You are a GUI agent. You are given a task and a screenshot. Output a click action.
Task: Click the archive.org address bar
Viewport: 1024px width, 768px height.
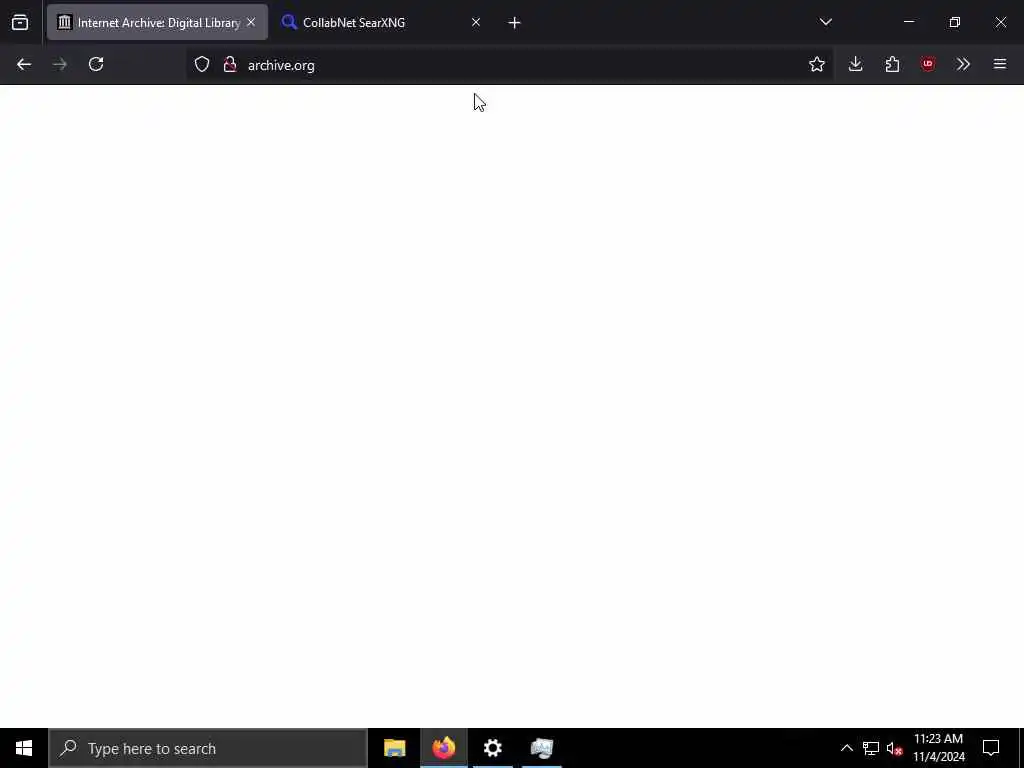click(509, 65)
